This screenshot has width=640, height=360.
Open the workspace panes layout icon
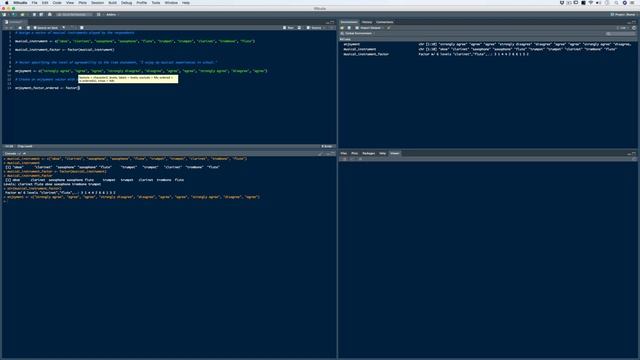98,14
